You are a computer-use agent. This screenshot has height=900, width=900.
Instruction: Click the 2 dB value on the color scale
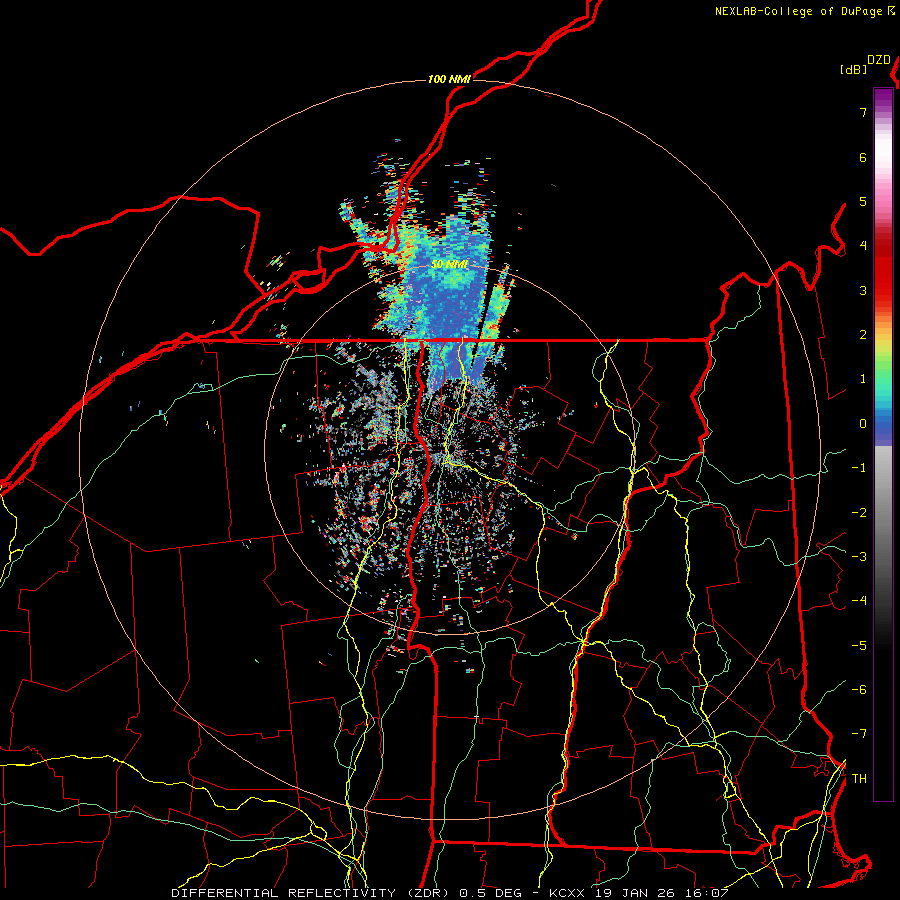pyautogui.click(x=863, y=335)
